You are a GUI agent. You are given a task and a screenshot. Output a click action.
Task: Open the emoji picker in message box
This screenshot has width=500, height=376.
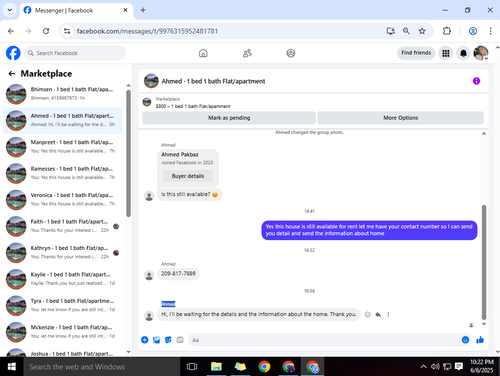point(465,340)
